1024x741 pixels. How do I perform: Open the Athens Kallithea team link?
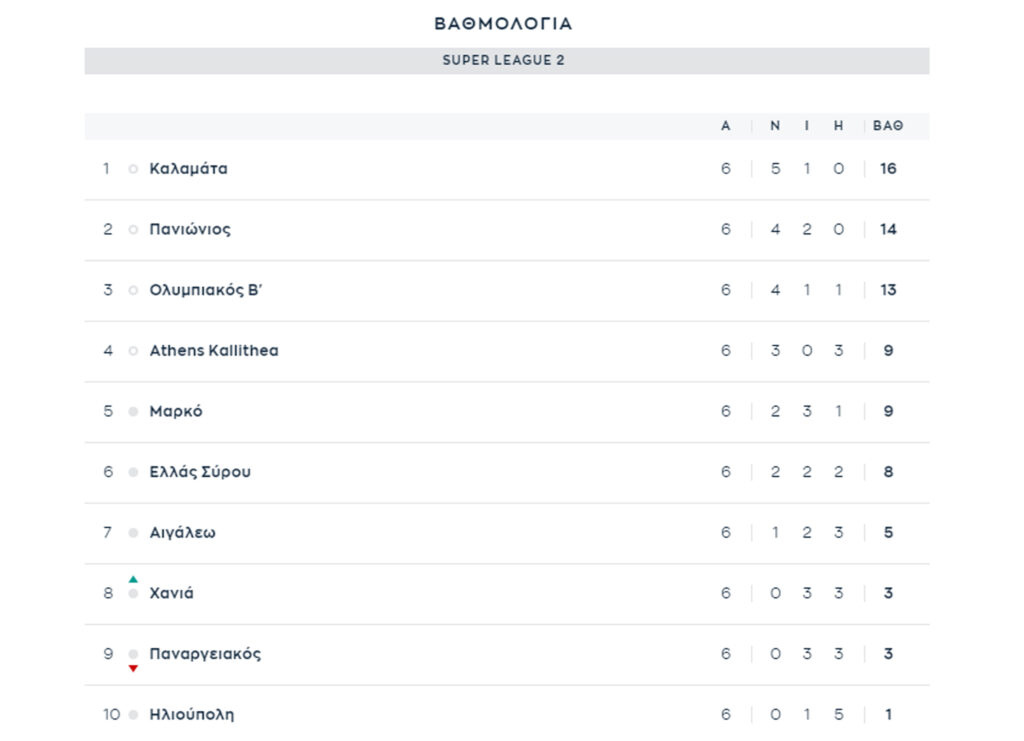[x=214, y=351]
